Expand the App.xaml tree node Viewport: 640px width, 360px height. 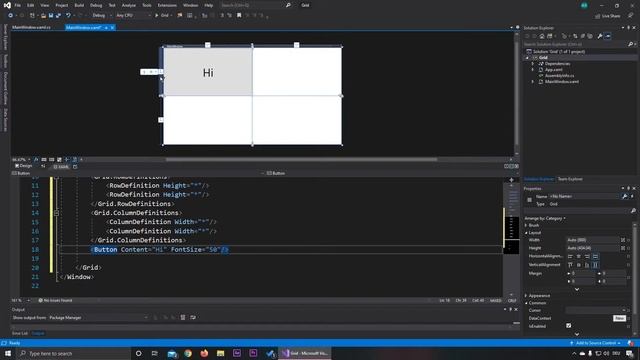point(533,70)
